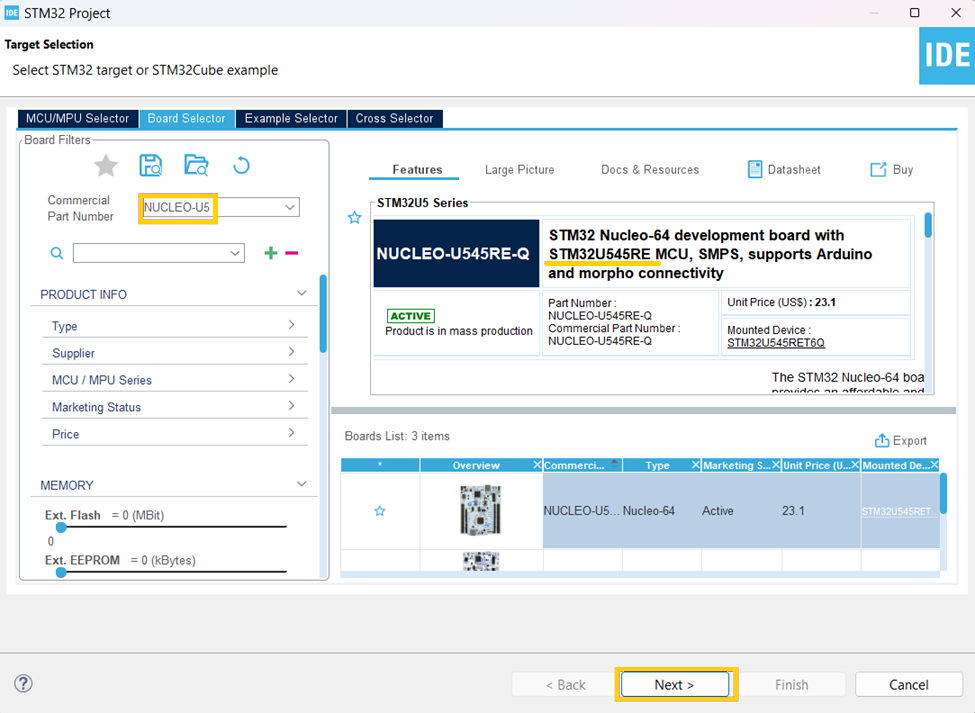Viewport: 975px width, 713px height.
Task: Click the favorites star in Board Filters
Action: [106, 165]
